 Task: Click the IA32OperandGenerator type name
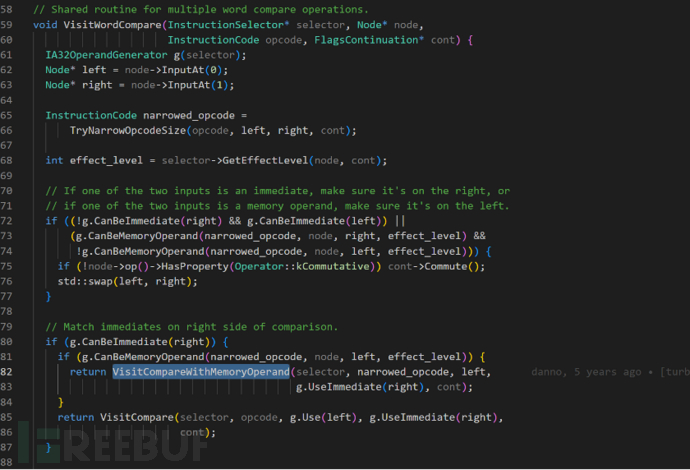(x=106, y=55)
